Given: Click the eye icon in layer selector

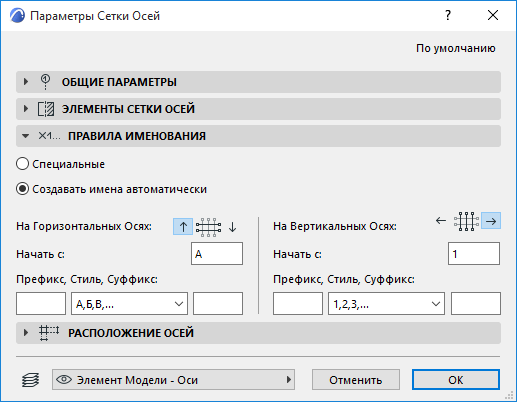Looking at the screenshot, I should point(64,379).
